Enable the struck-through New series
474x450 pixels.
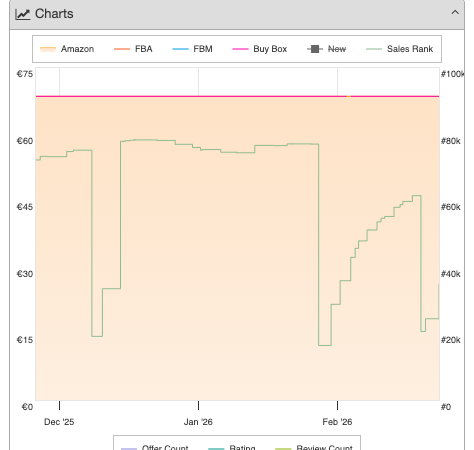click(326, 49)
